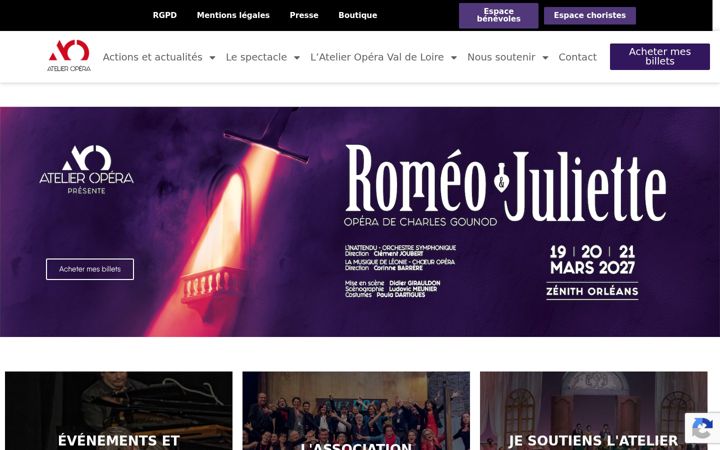
Task: Open the RGPD link
Action: pos(165,15)
